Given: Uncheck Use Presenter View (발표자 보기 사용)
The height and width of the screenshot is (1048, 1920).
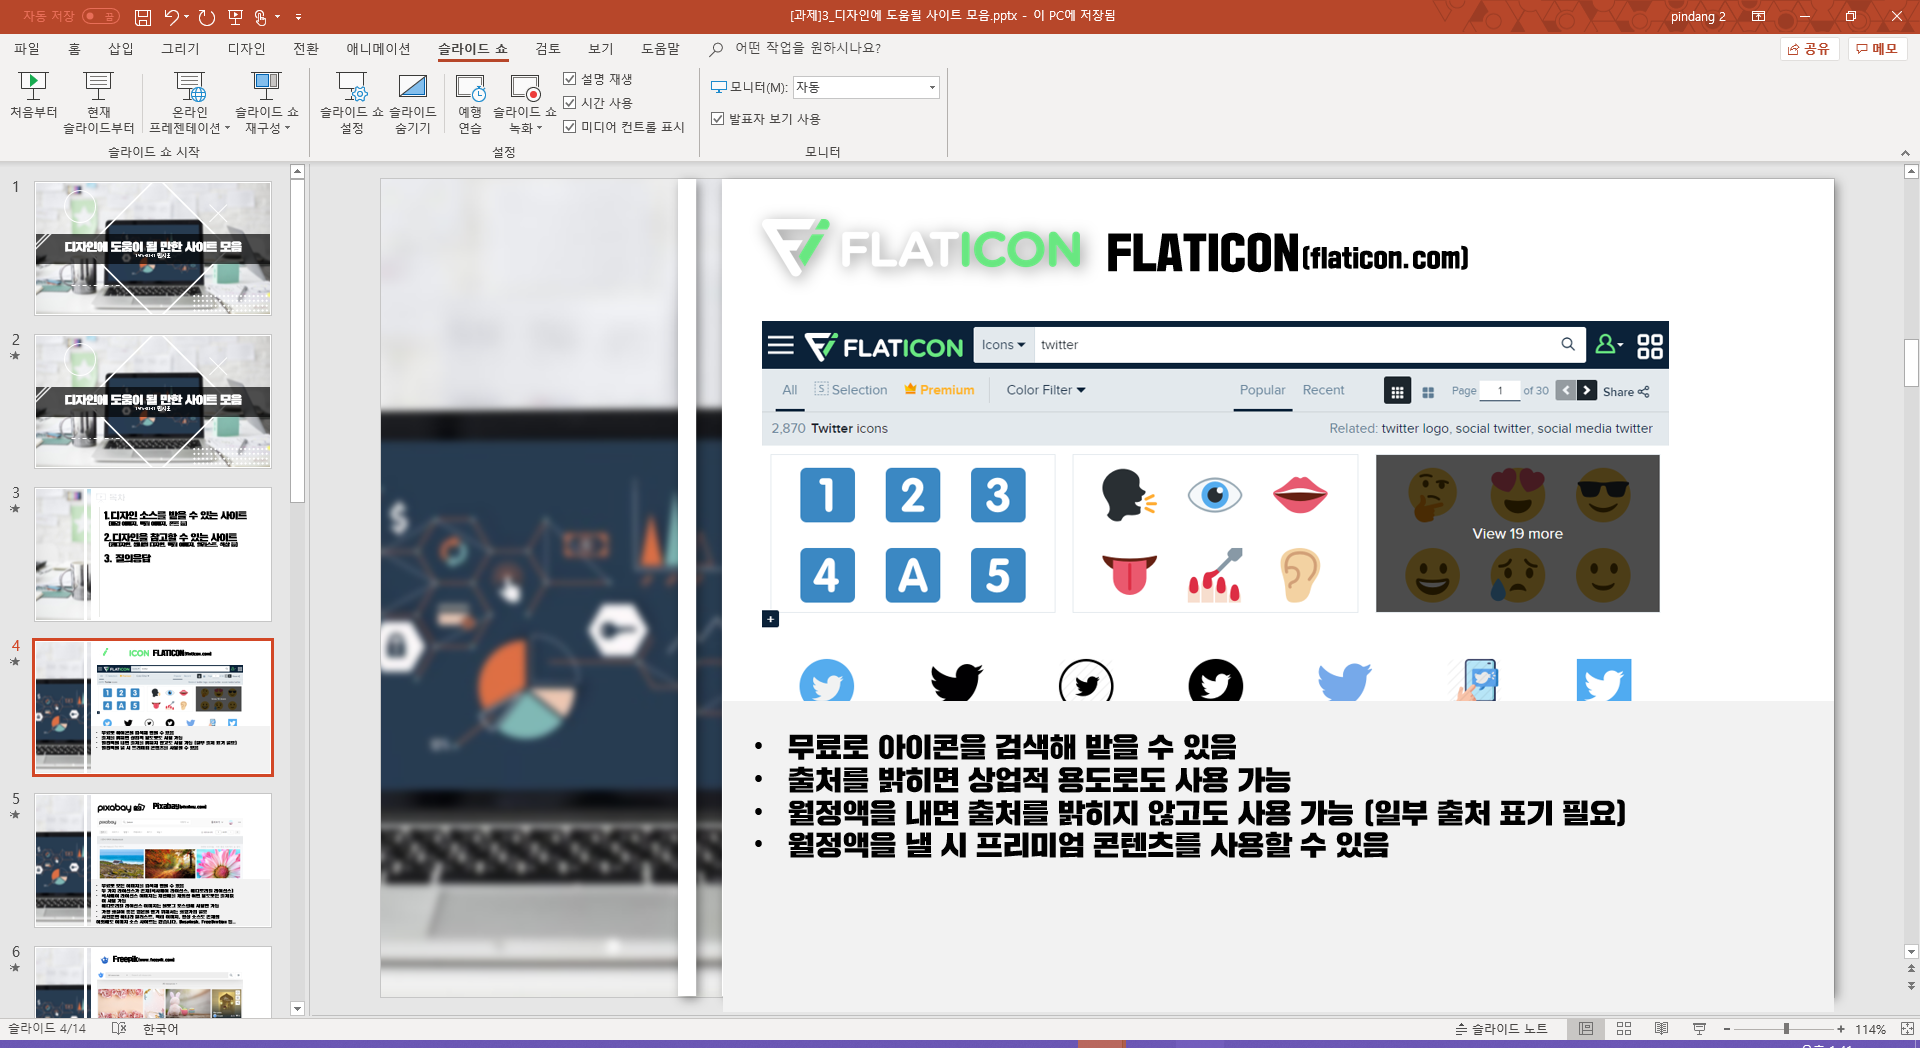Looking at the screenshot, I should pyautogui.click(x=717, y=118).
